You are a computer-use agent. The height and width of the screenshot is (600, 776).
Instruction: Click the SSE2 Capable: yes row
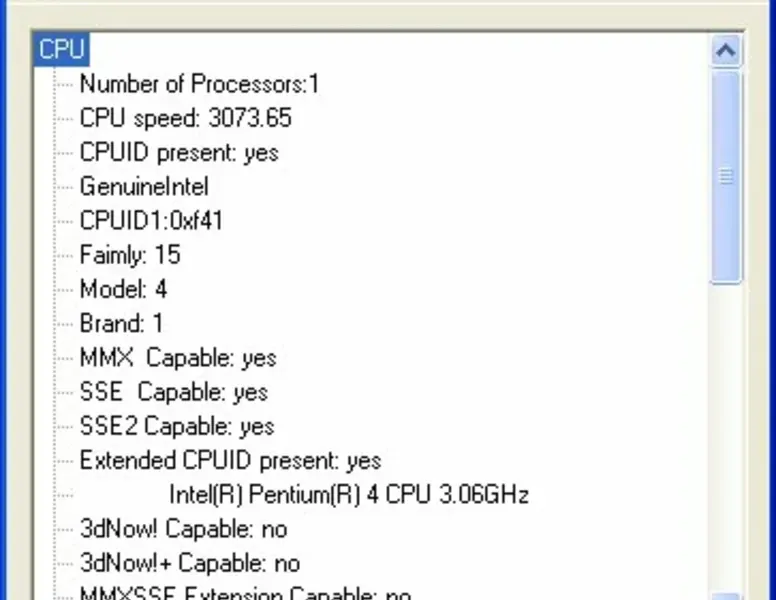(x=177, y=426)
